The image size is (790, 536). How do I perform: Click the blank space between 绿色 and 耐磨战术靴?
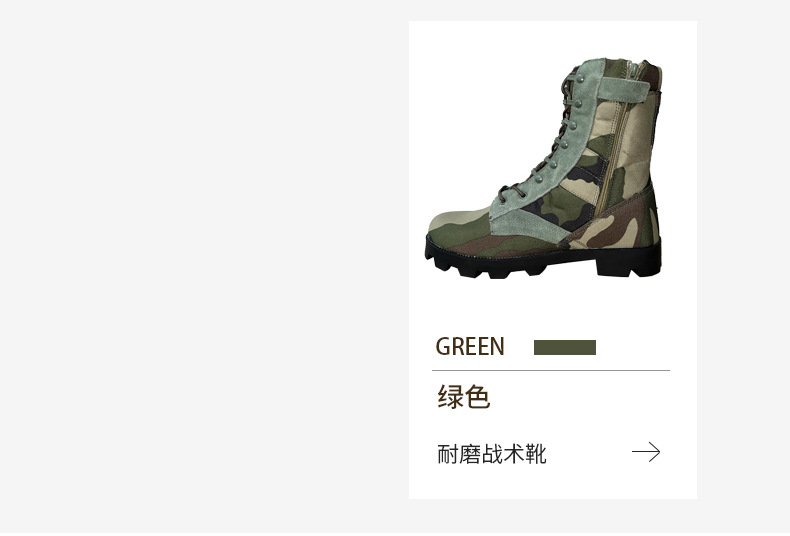[x=553, y=426]
